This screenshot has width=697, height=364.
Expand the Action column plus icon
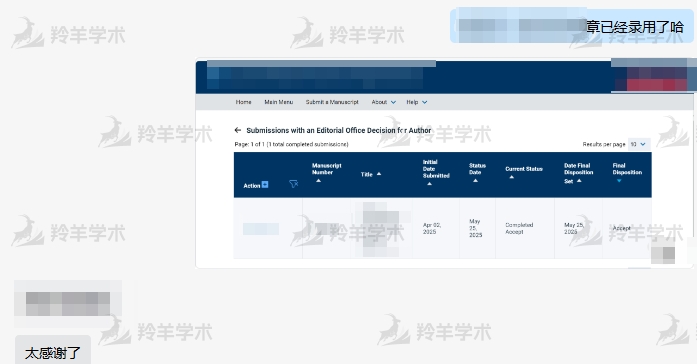point(265,184)
